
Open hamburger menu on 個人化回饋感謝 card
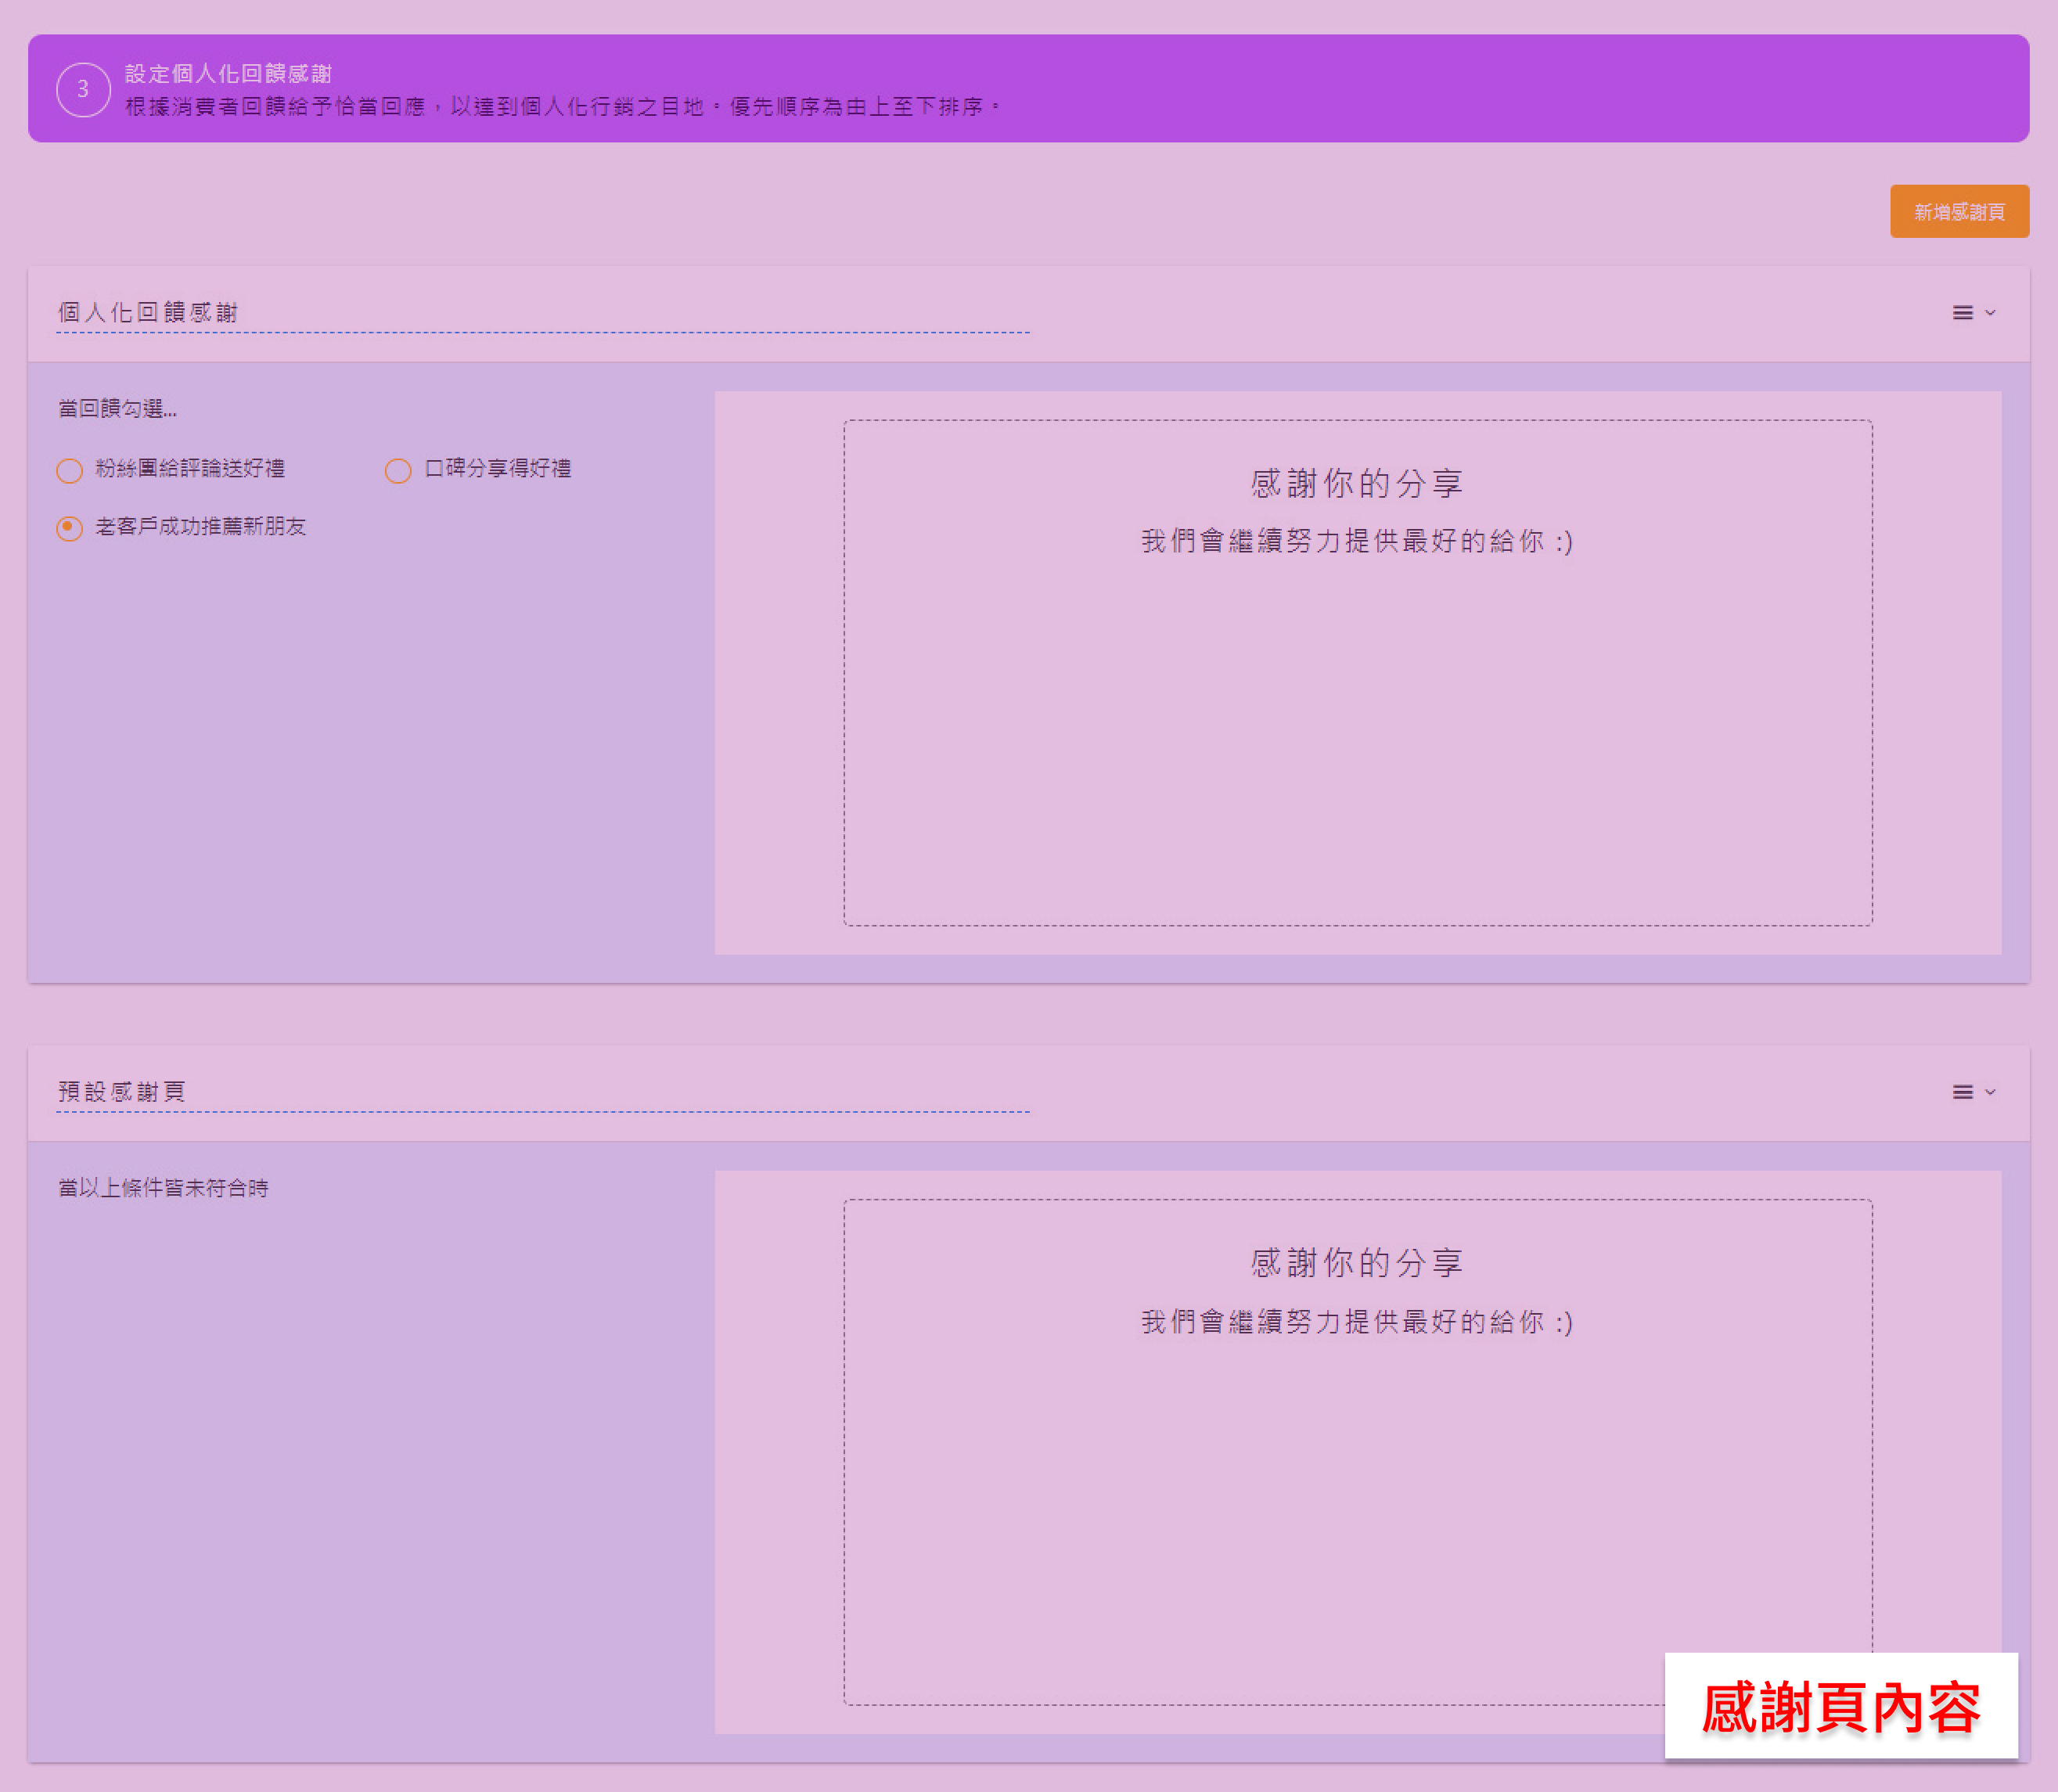coord(1962,313)
